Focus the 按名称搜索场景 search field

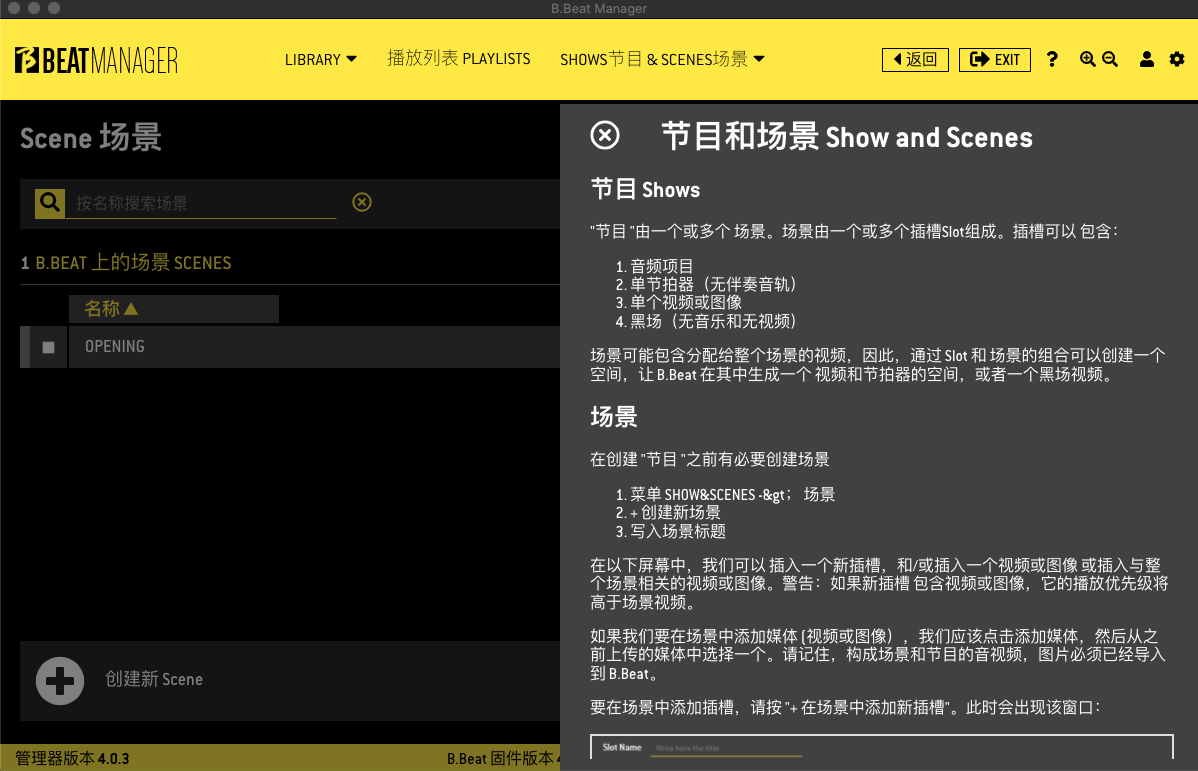(x=201, y=203)
